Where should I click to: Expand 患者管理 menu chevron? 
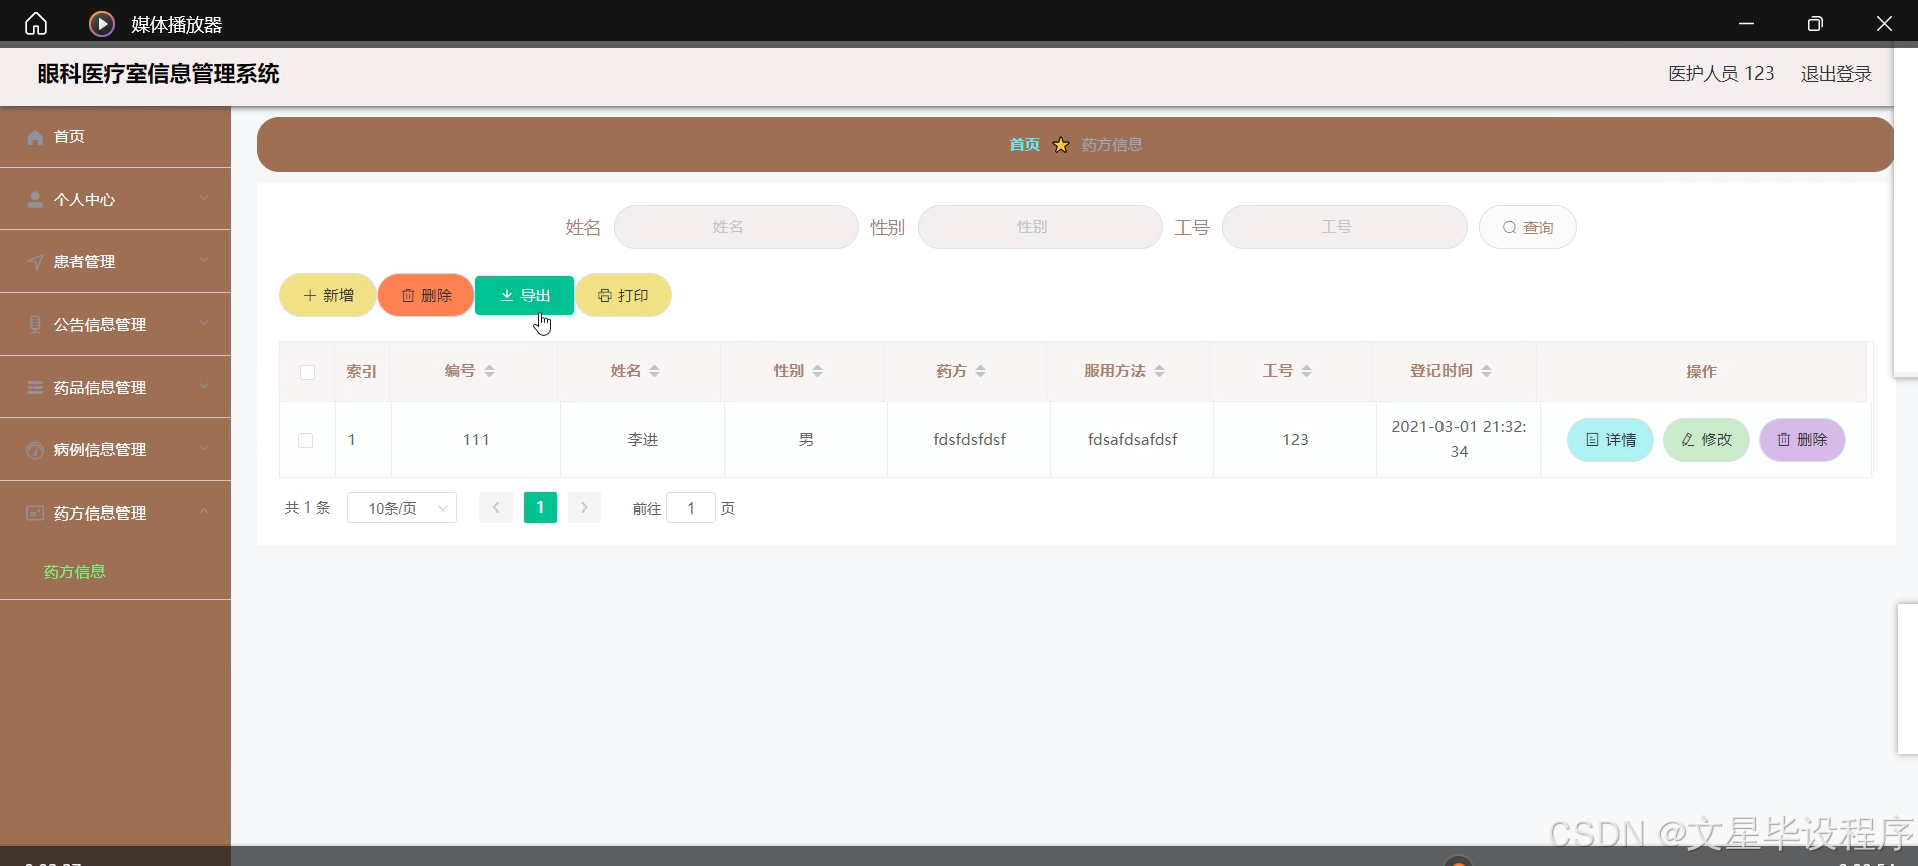coord(204,260)
